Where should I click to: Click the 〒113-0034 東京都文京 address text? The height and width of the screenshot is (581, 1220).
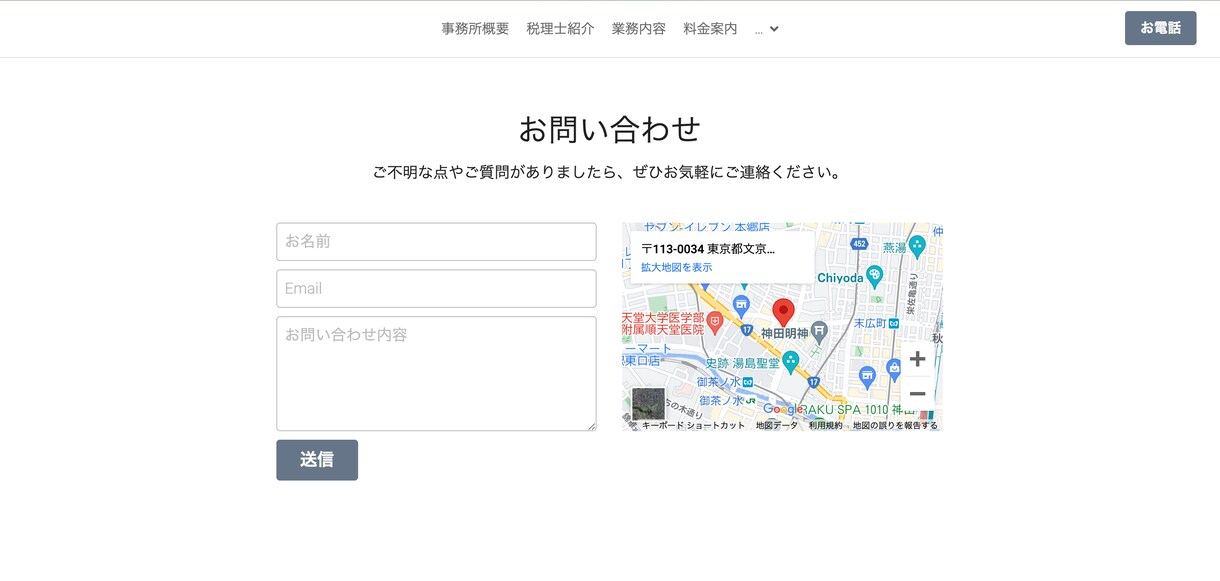pyautogui.click(x=708, y=249)
